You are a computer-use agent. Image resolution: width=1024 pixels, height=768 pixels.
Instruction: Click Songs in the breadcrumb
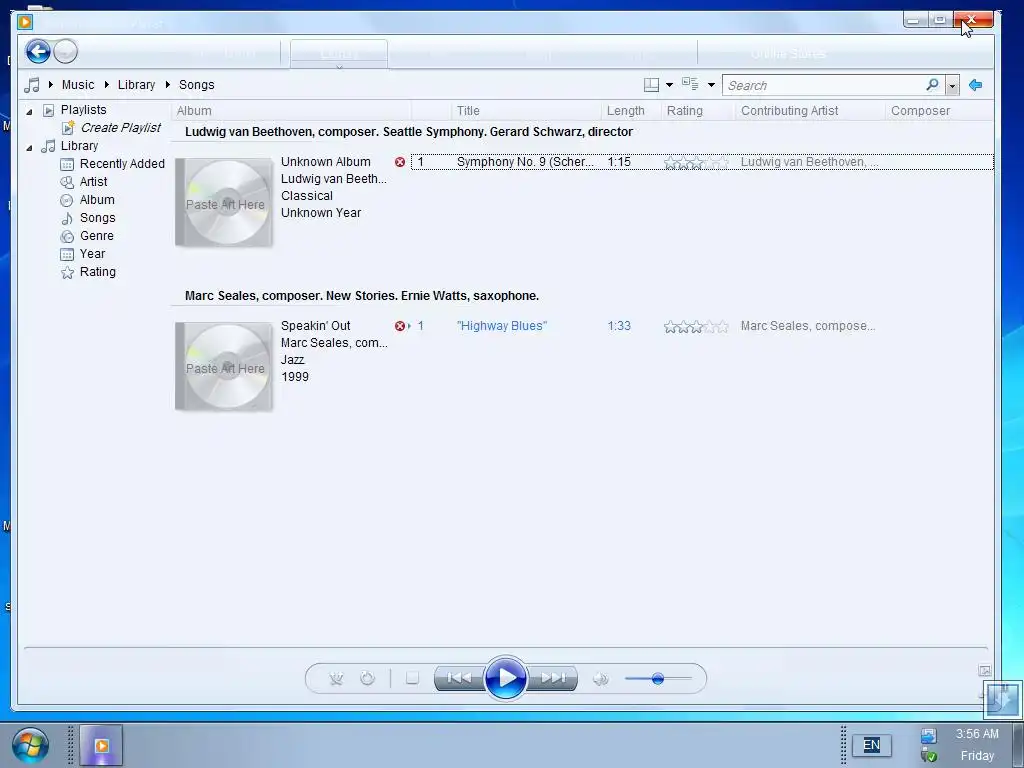point(197,85)
